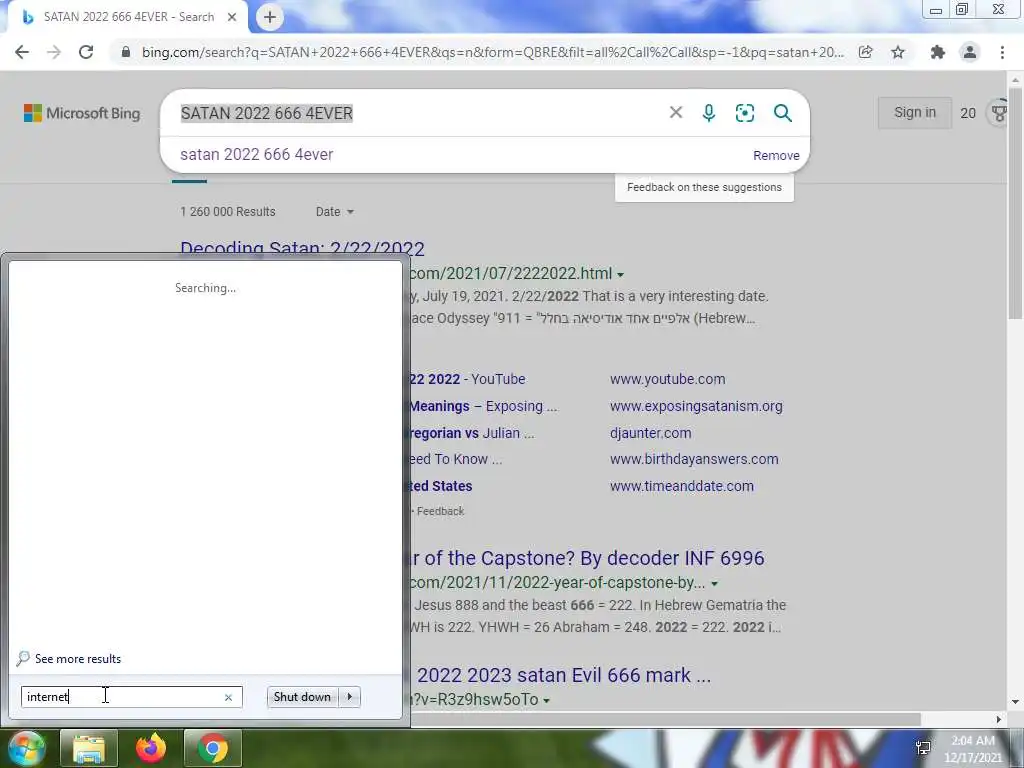This screenshot has height=768, width=1024.
Task: Click the scroll right arrow at bottom
Action: tap(999, 719)
